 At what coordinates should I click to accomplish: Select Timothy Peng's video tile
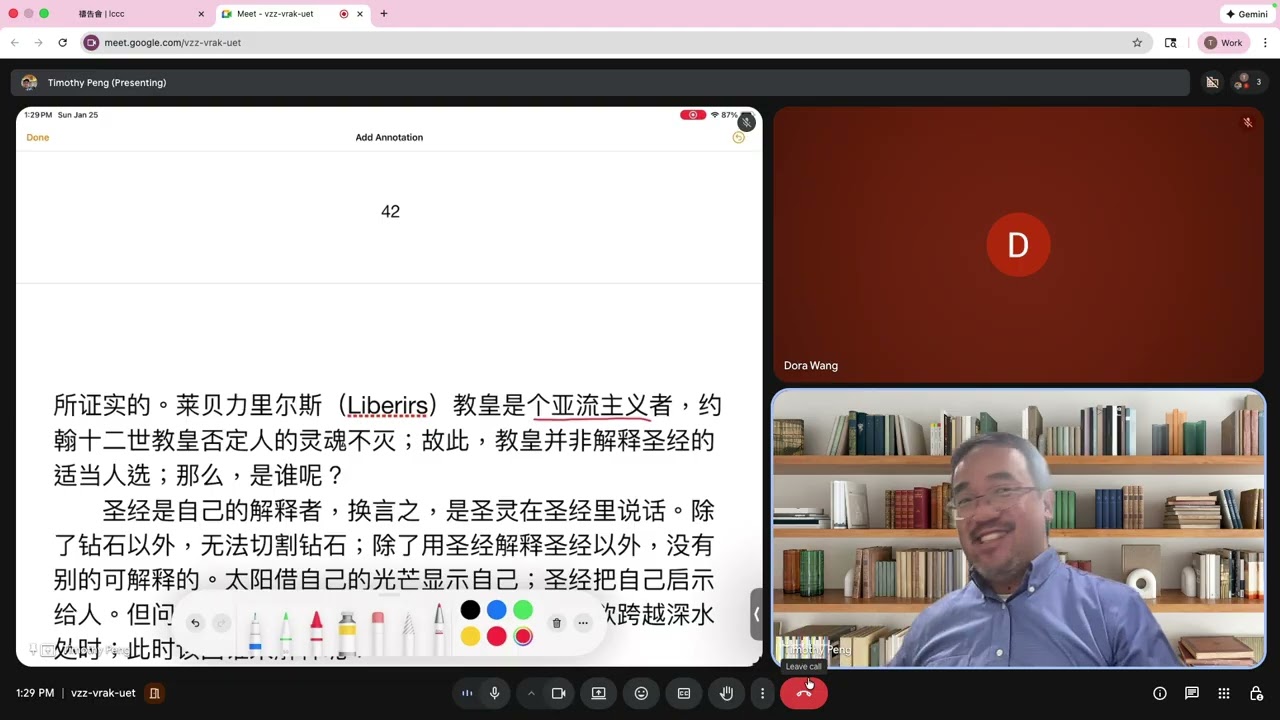(x=1018, y=528)
